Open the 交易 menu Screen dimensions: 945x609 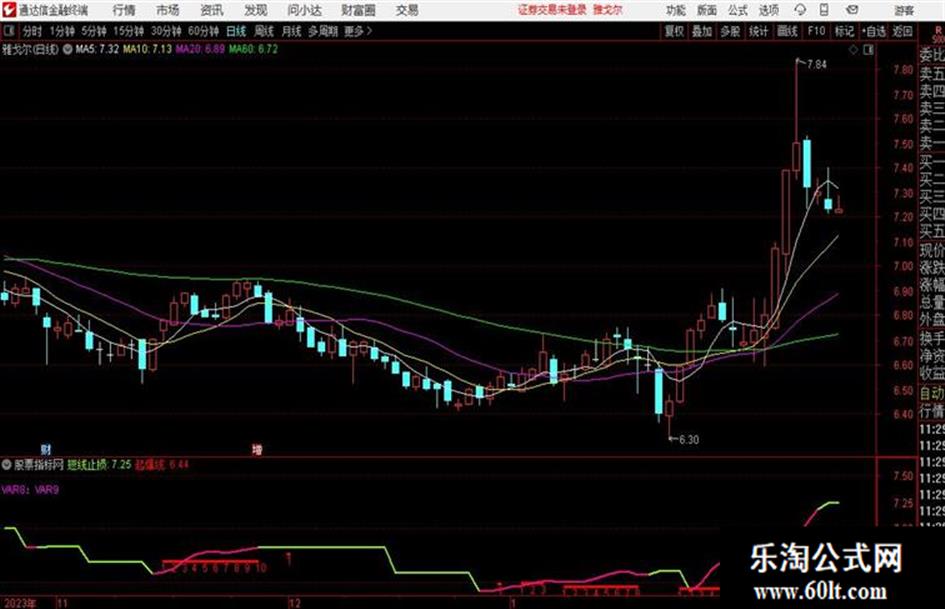coord(407,10)
